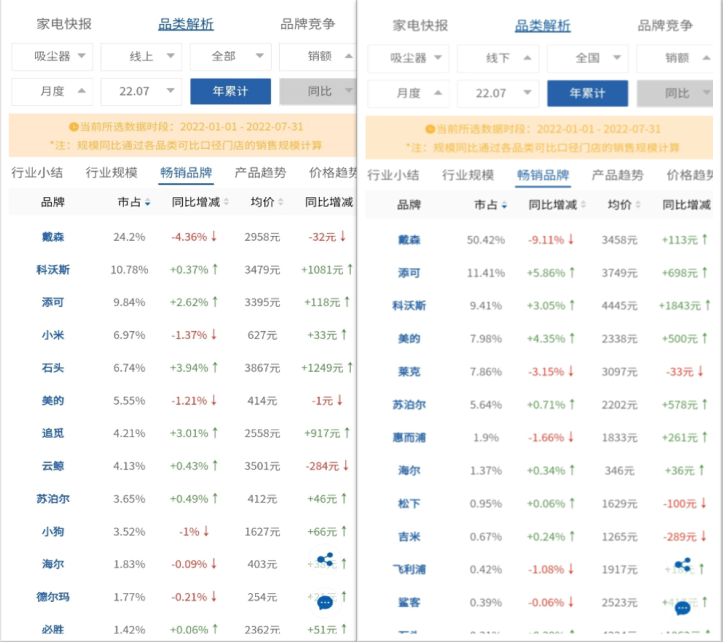Select 品类解析 tab in left panel
The height and width of the screenshot is (642, 723).
[186, 24]
